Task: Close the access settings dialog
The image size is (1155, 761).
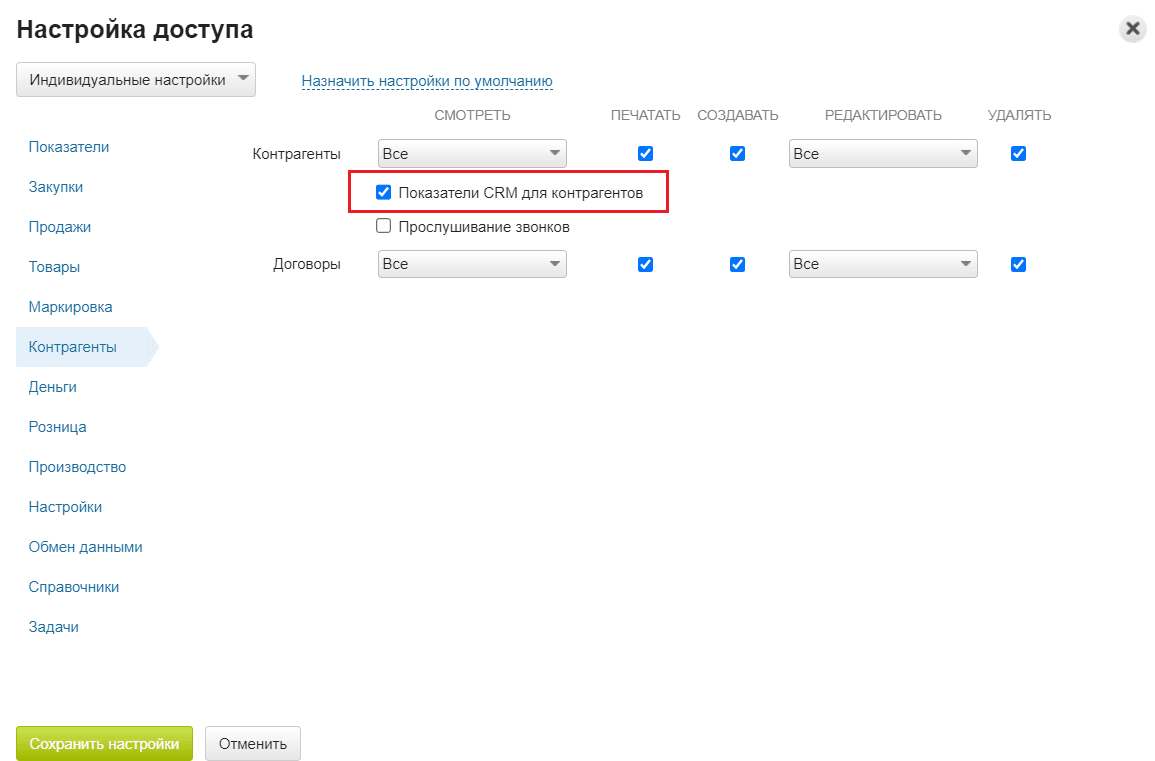Action: (x=1132, y=29)
